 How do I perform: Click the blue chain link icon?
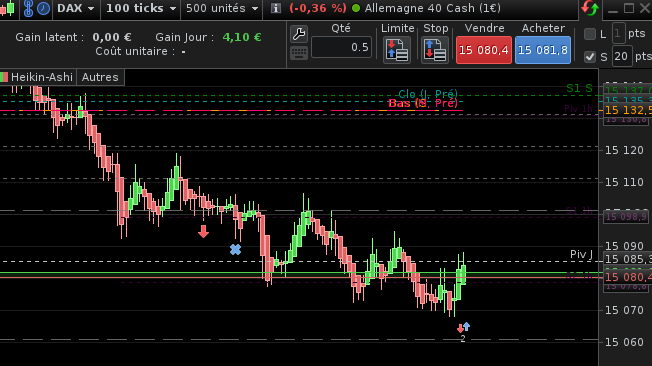point(28,8)
